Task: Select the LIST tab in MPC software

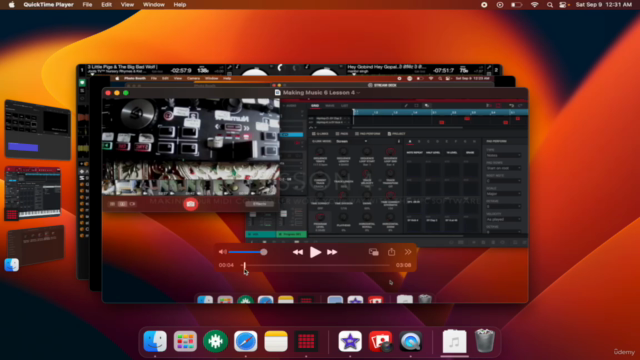Action: pyautogui.click(x=345, y=106)
